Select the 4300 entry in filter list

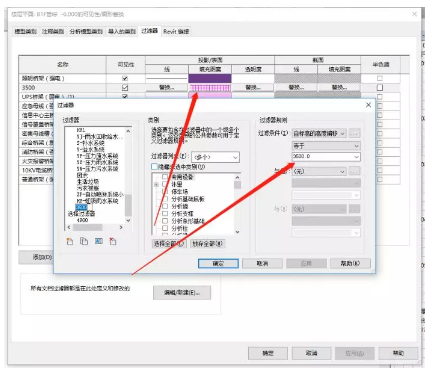point(82,220)
